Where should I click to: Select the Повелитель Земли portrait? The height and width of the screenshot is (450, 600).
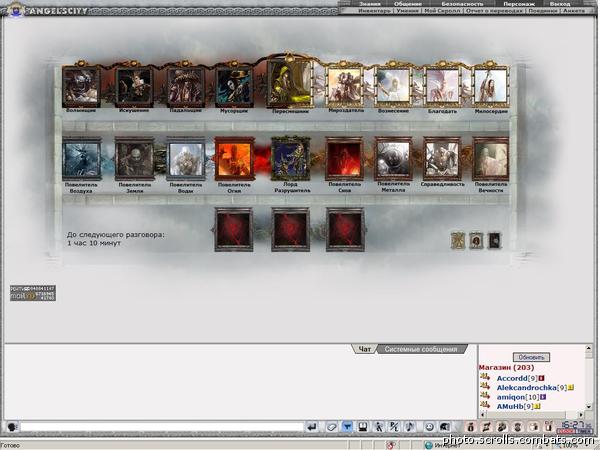click(x=134, y=159)
